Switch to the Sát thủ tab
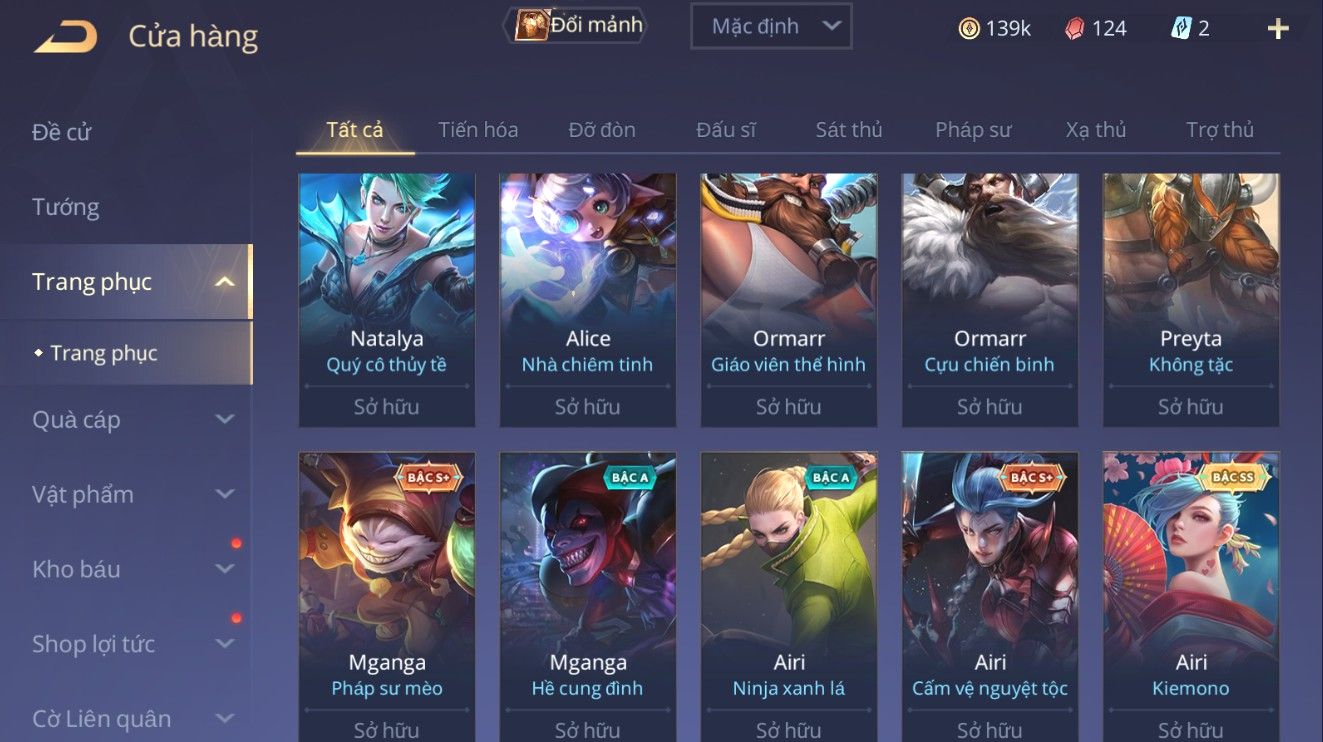This screenshot has width=1323, height=742. [x=849, y=130]
